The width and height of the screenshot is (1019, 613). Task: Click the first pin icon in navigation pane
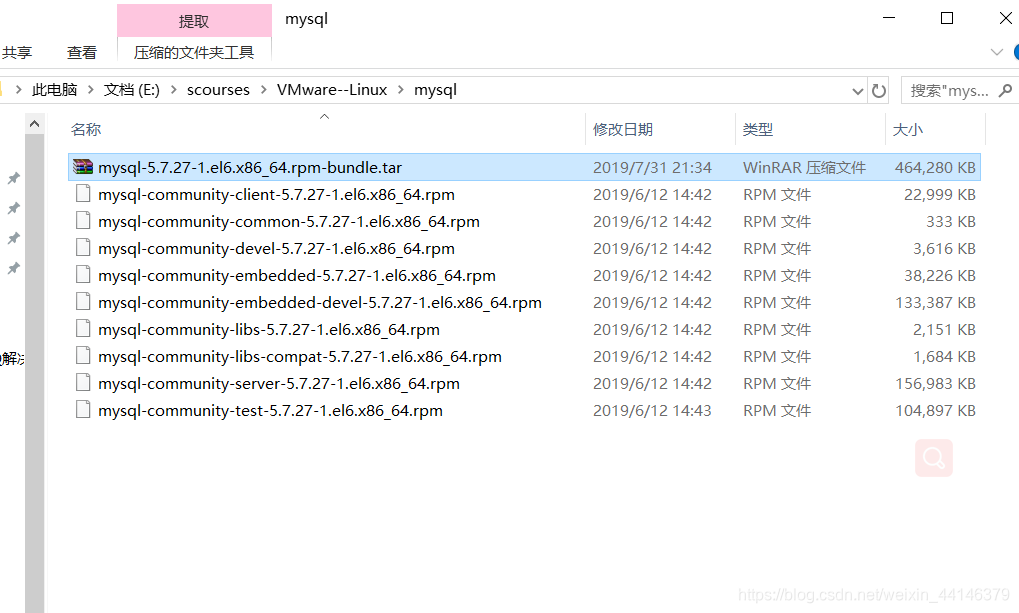14,178
